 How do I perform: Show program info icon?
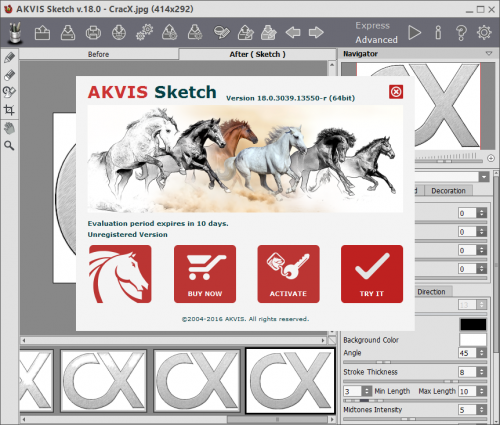click(x=438, y=33)
